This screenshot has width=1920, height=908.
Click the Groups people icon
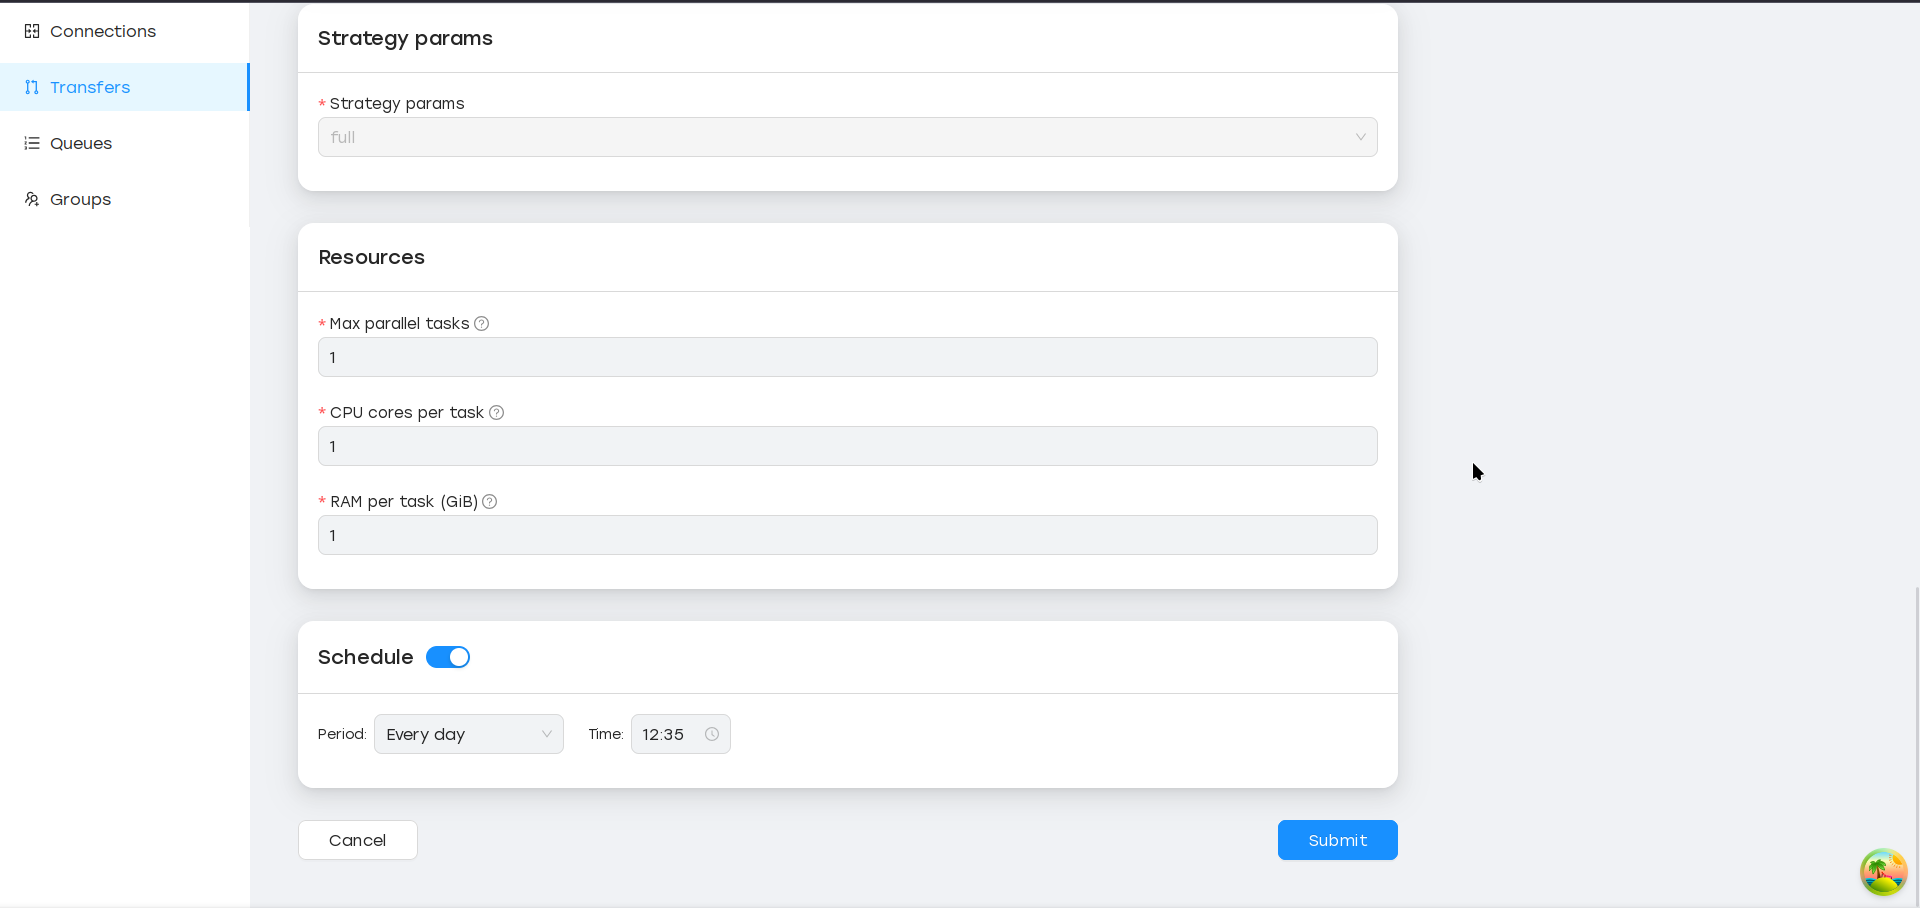coord(32,199)
